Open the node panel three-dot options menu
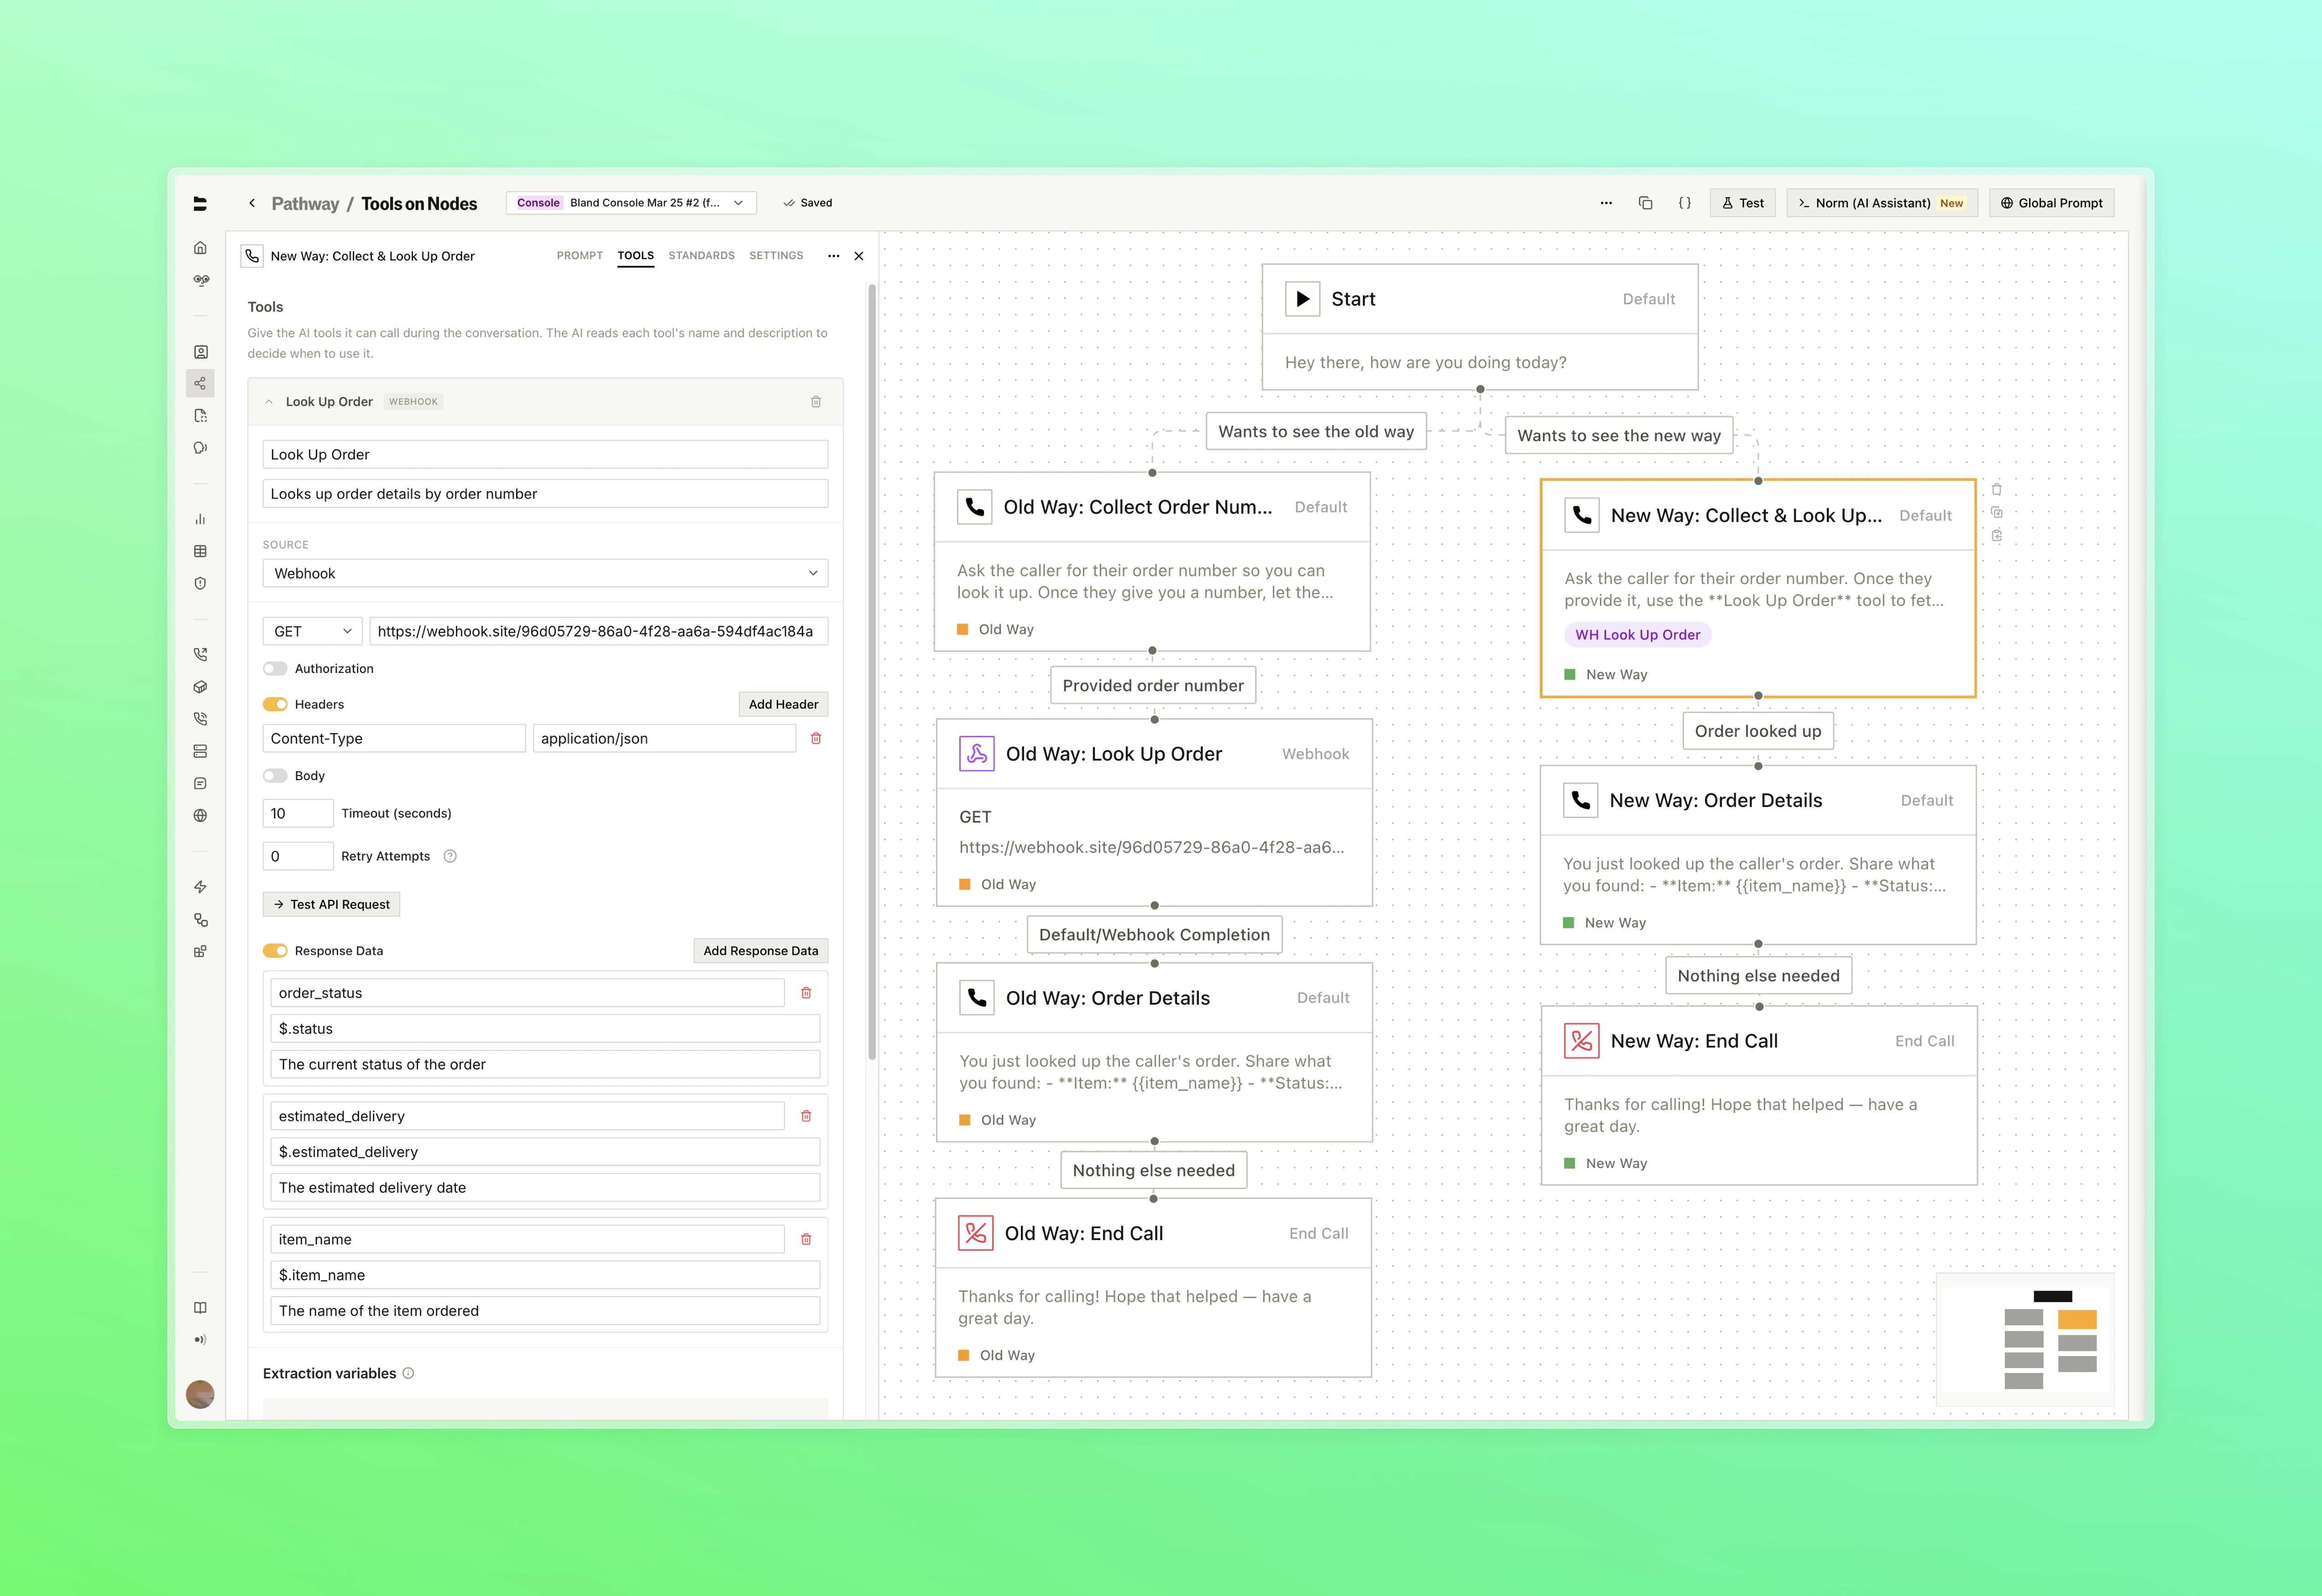2322x1596 pixels. click(x=833, y=256)
